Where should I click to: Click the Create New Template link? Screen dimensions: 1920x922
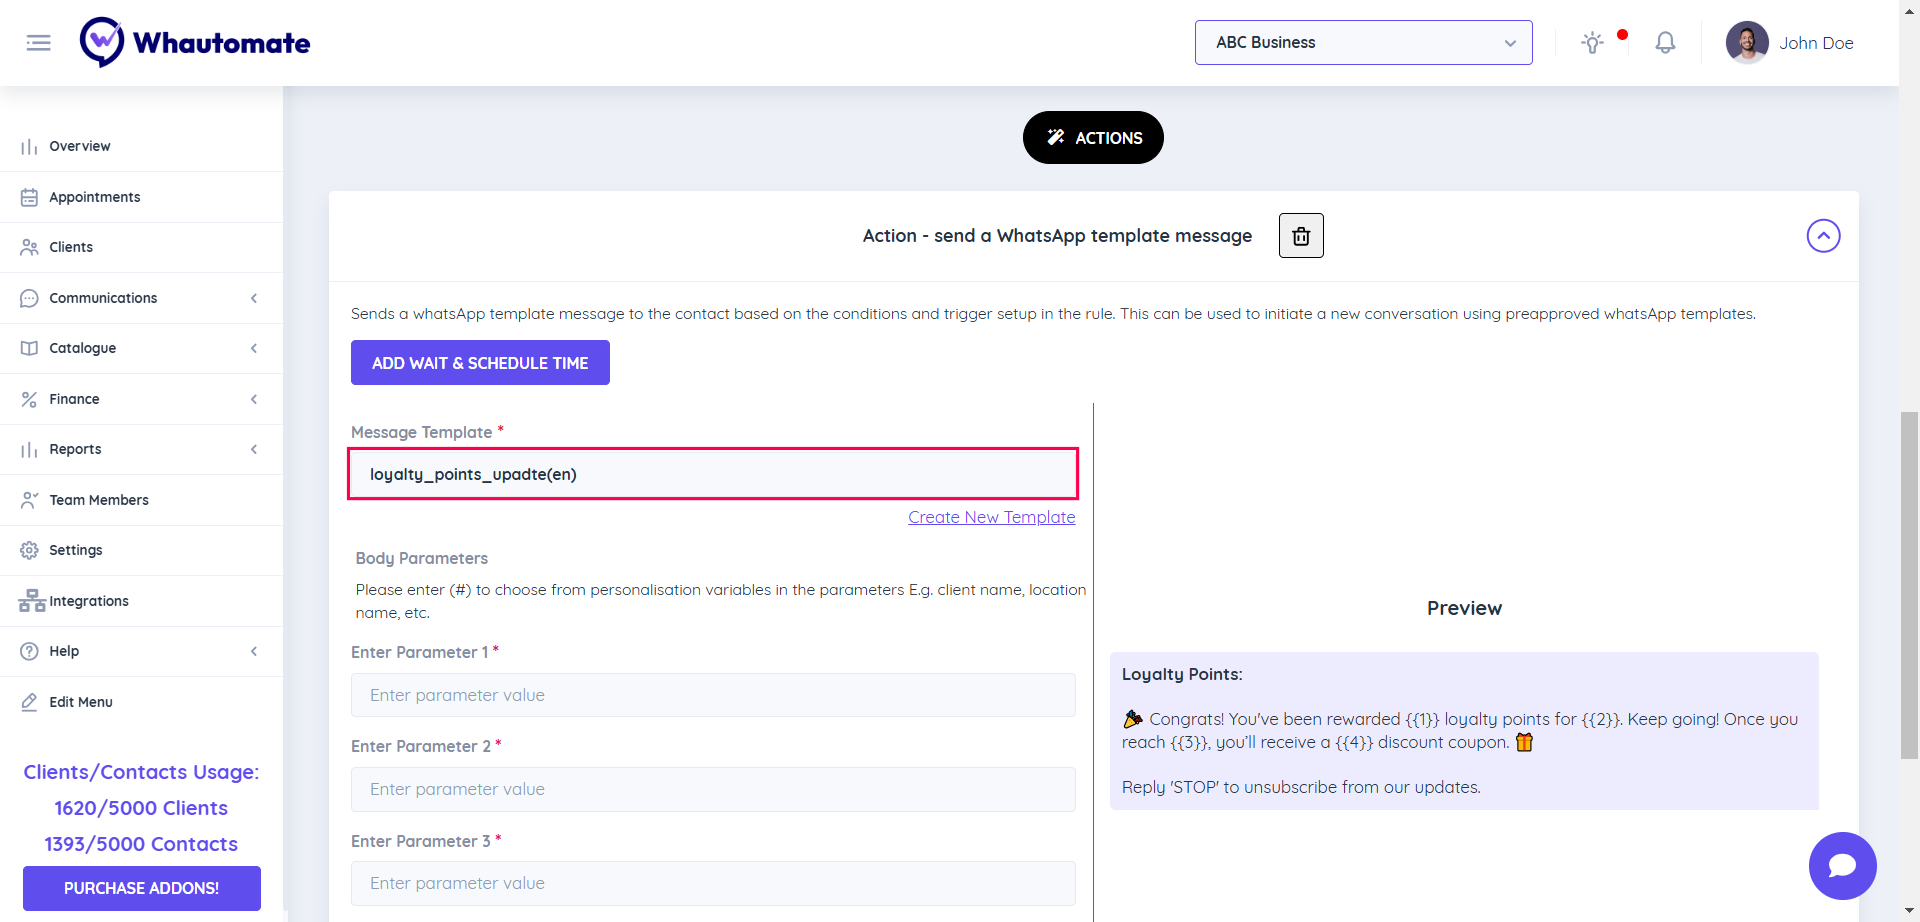coord(991,517)
